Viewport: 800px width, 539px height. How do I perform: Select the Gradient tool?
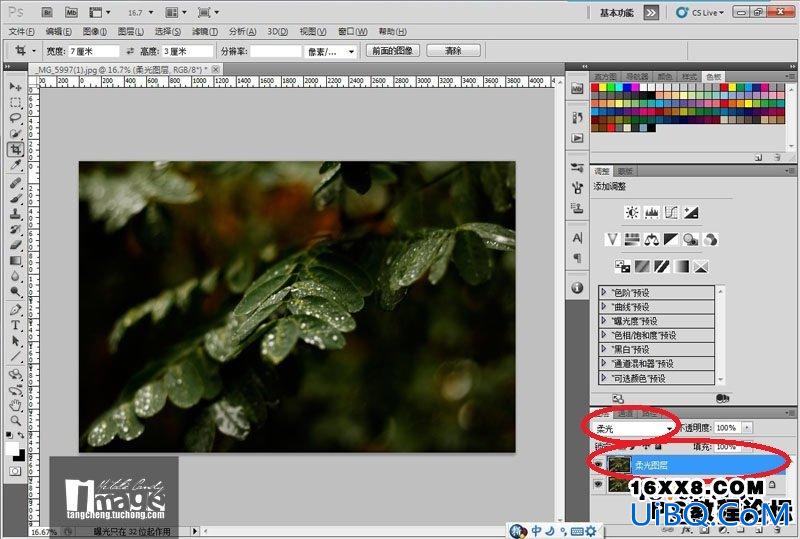tap(15, 261)
